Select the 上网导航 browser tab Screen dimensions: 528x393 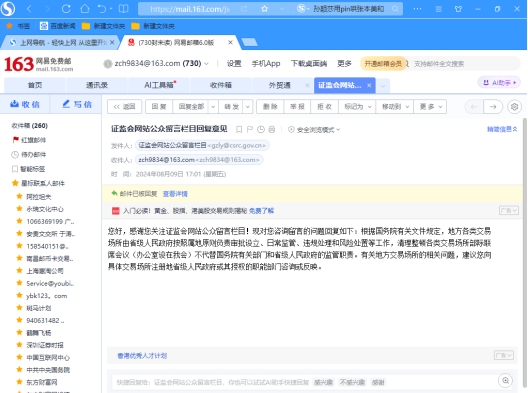(x=60, y=42)
